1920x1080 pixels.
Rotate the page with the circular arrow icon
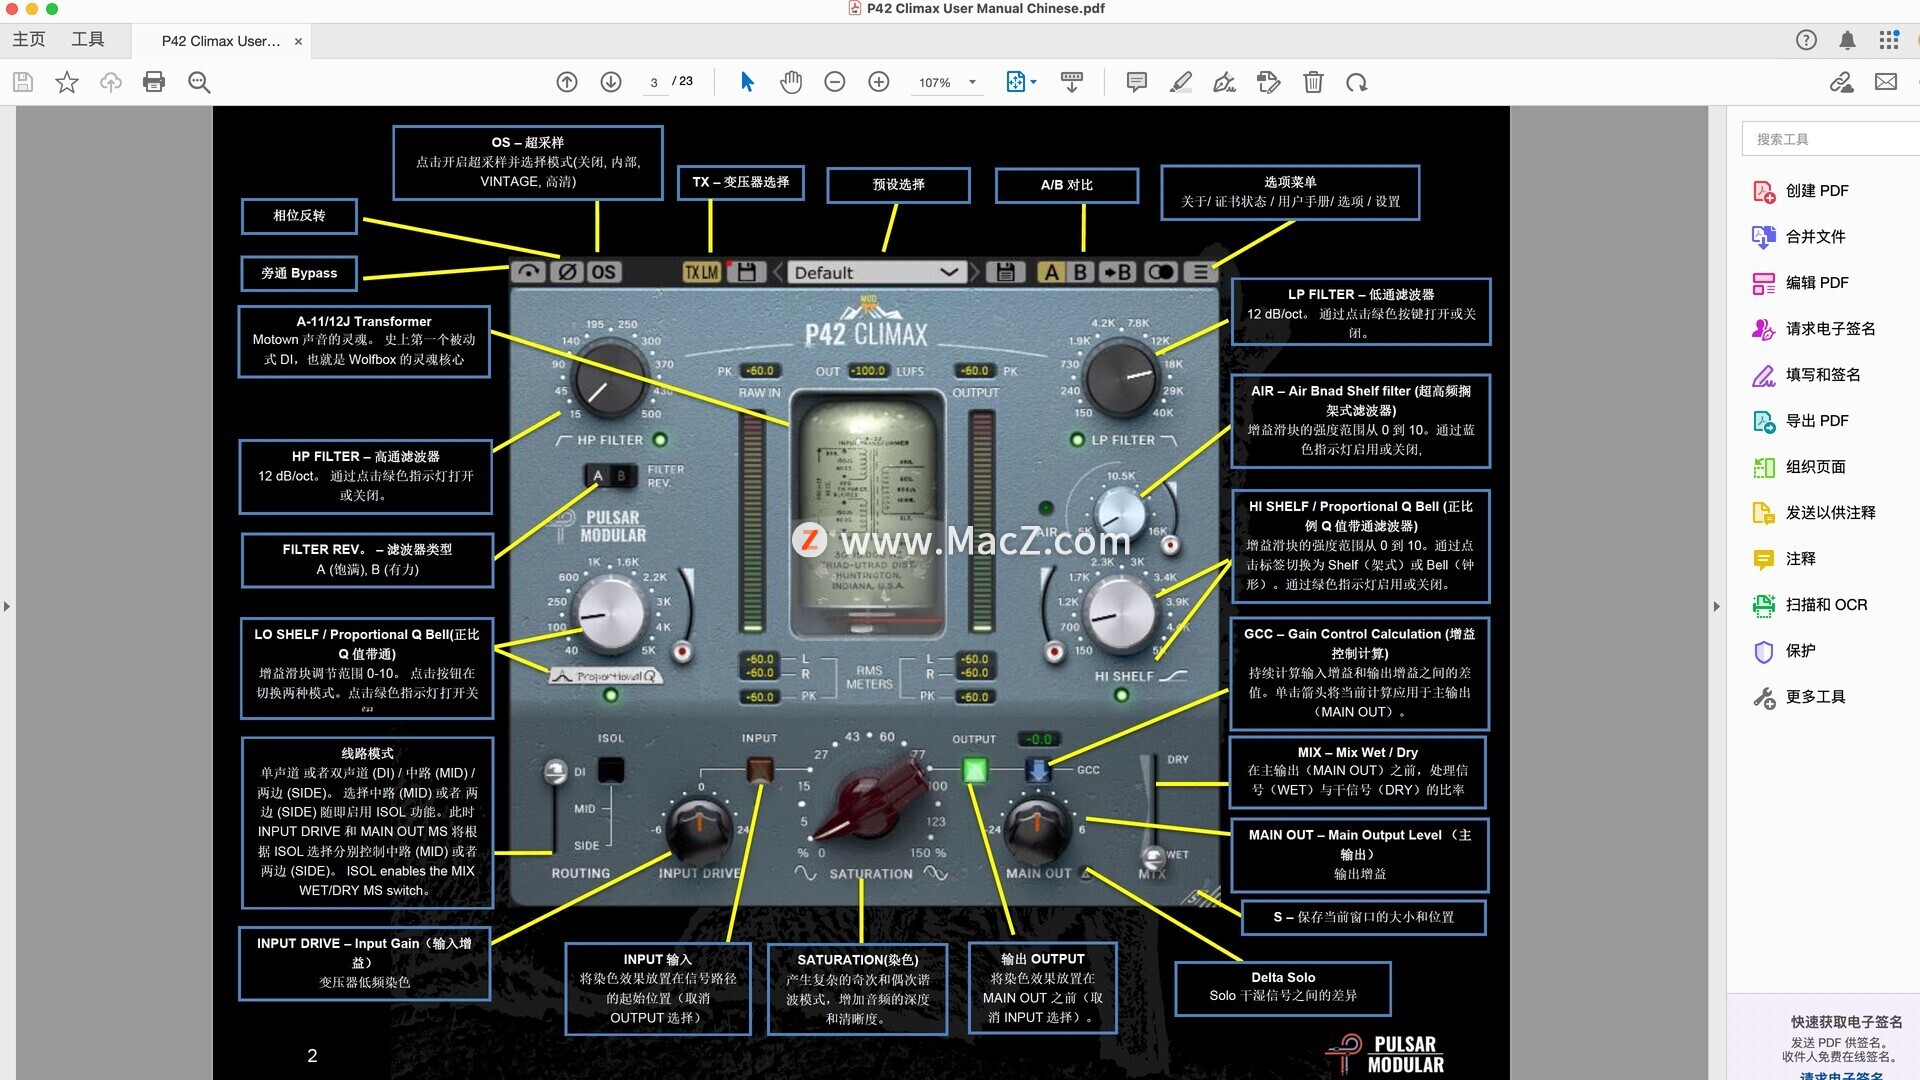1357,82
